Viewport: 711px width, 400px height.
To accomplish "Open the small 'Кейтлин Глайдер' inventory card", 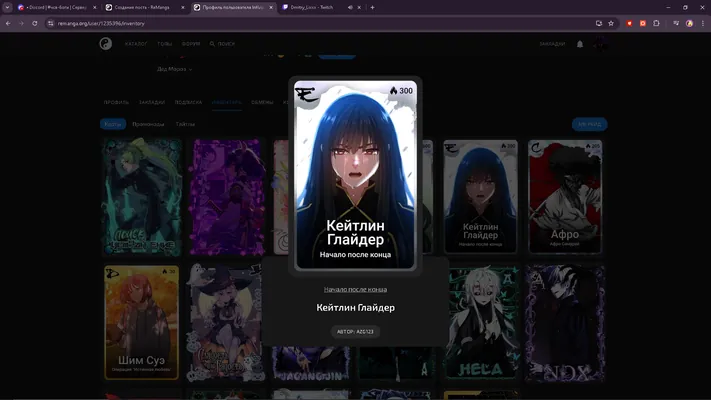I will 480,196.
